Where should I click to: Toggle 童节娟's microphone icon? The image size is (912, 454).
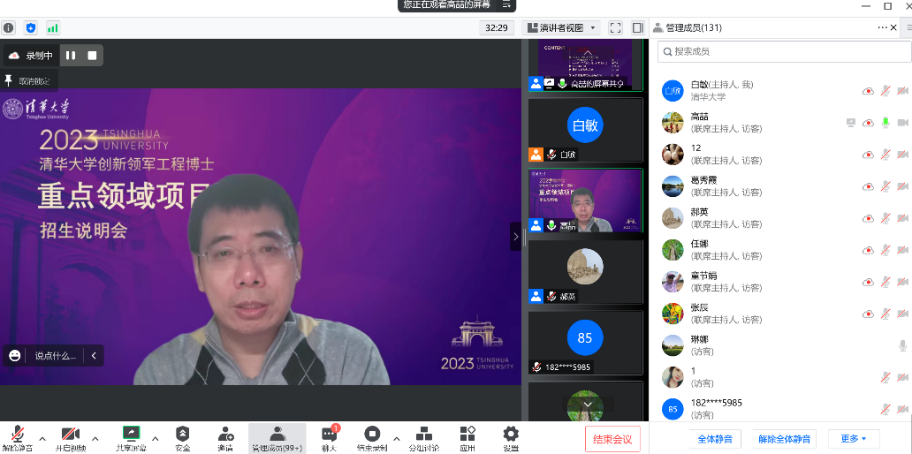[x=885, y=282]
